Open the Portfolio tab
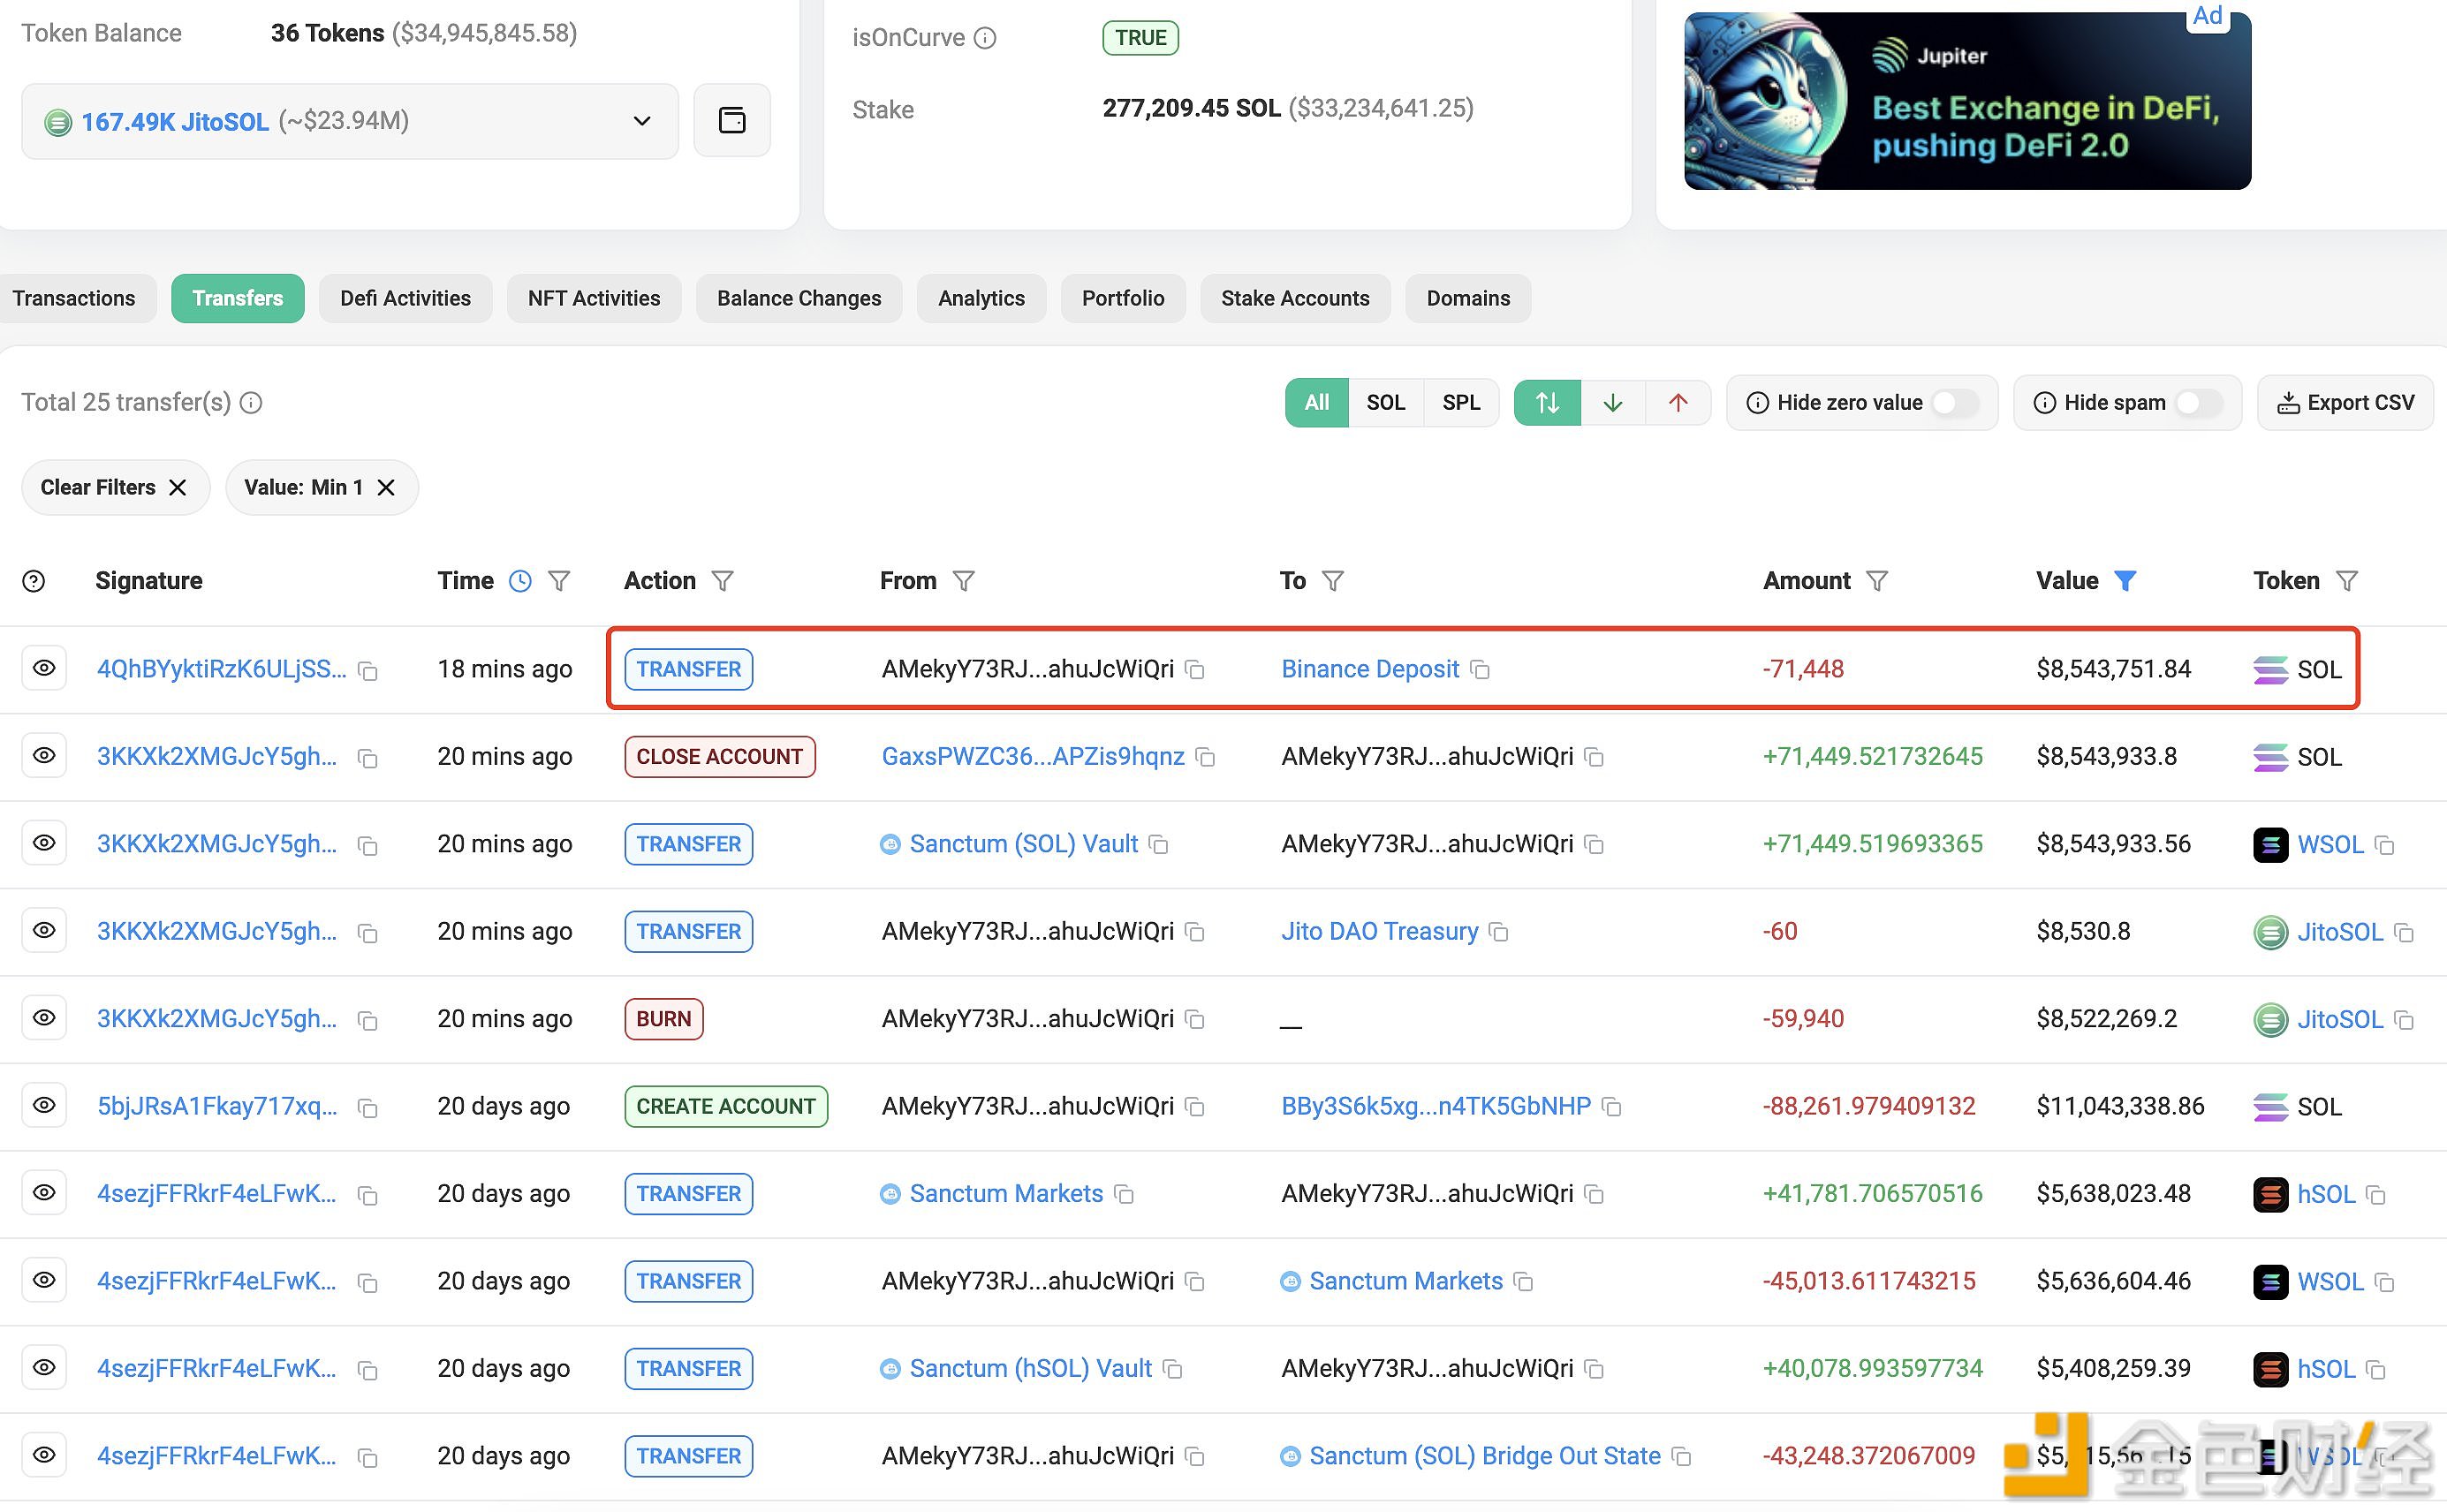Viewport: 2447px width, 1512px height. [1123, 299]
